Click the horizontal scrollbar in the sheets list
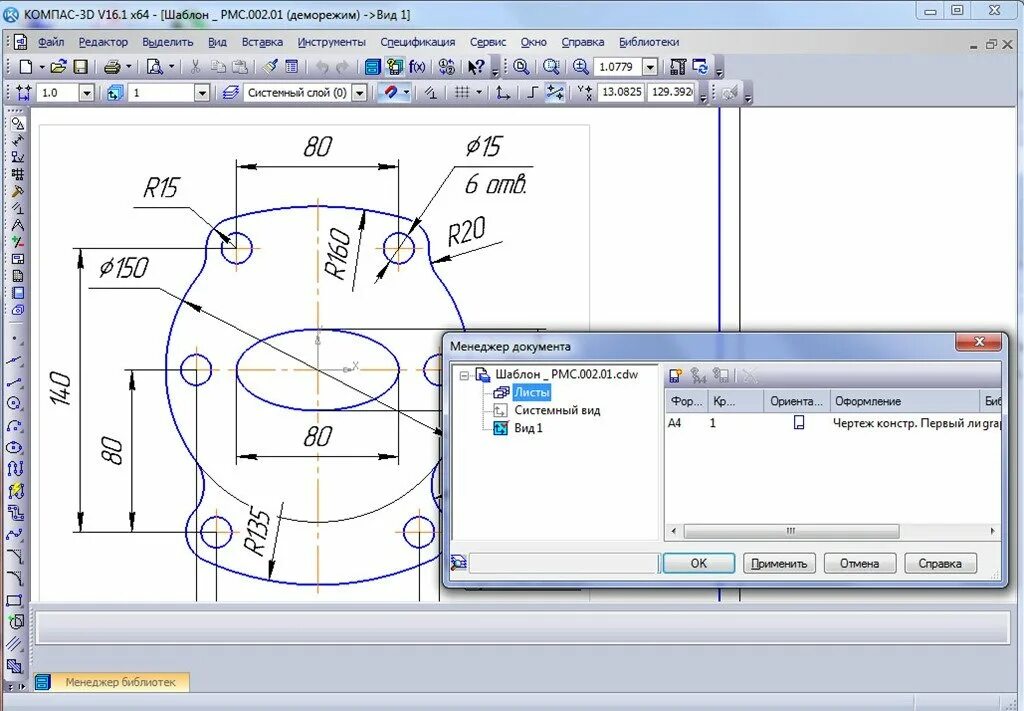Image resolution: width=1024 pixels, height=711 pixels. click(791, 531)
